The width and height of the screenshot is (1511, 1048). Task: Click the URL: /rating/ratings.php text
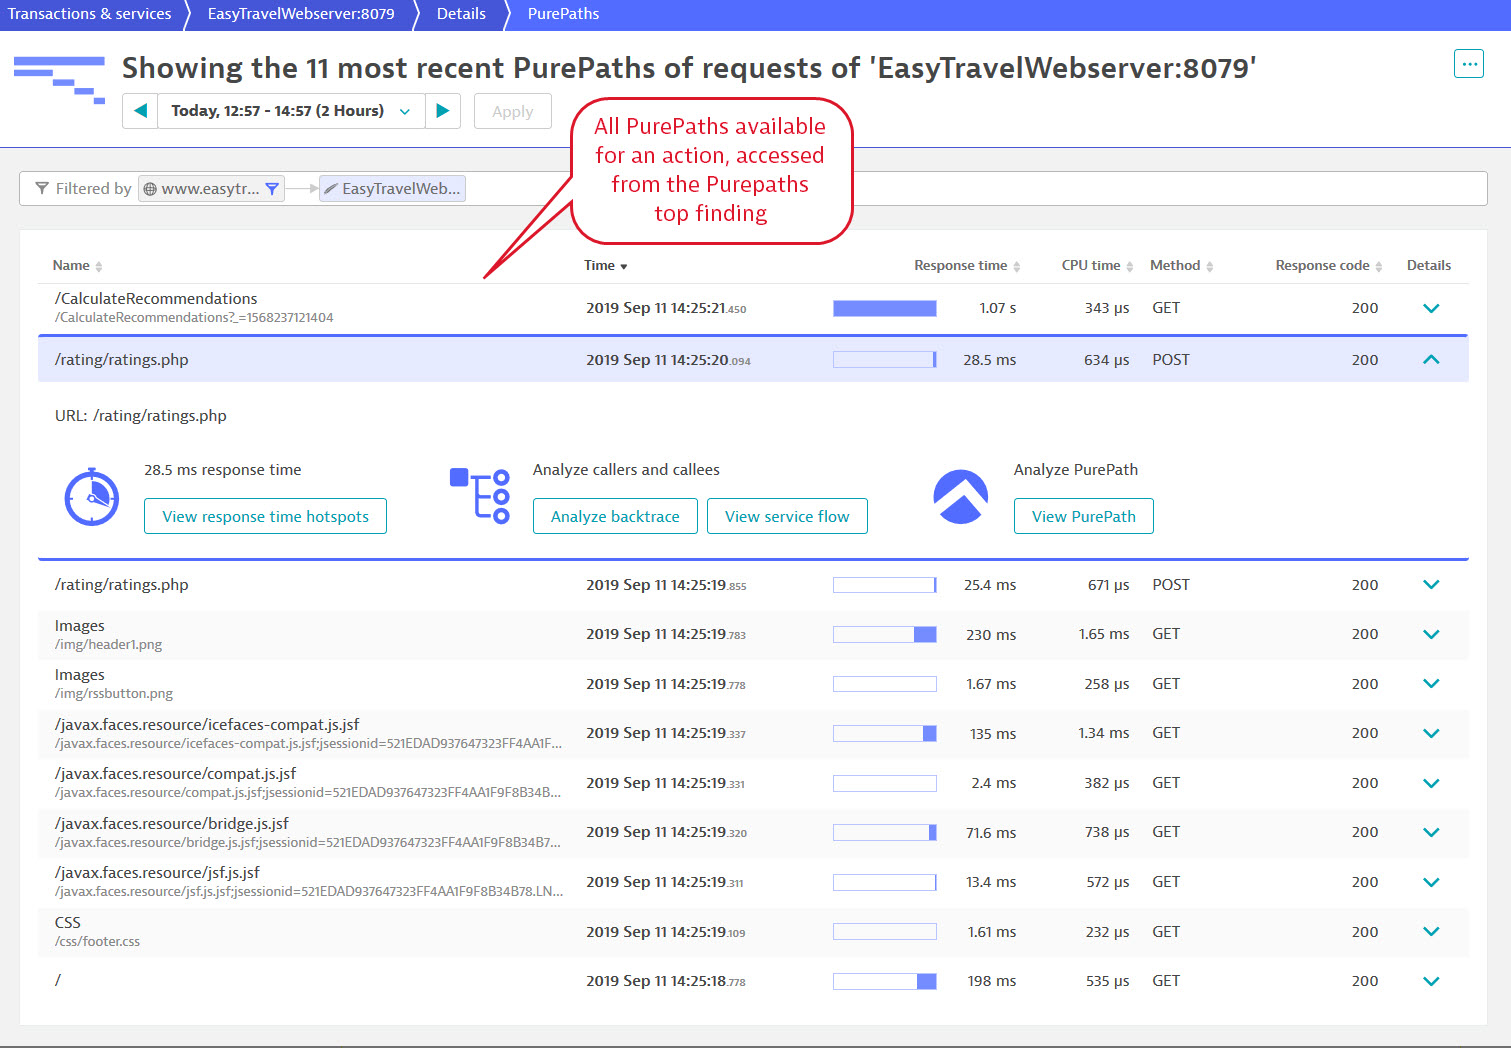click(141, 415)
